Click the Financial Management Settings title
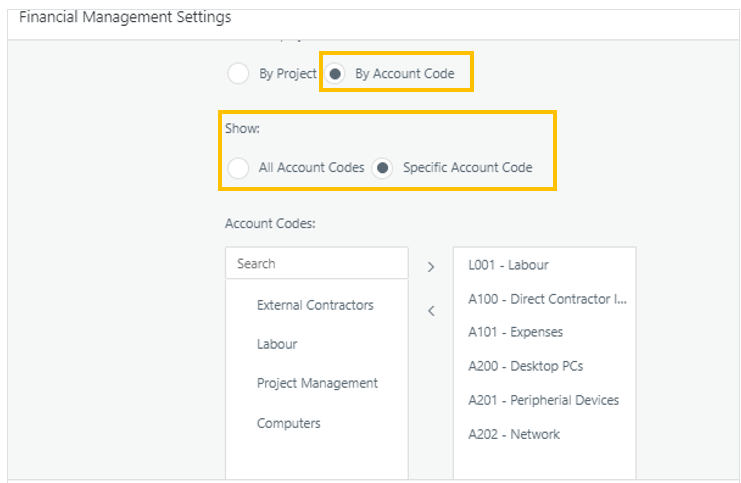741x483 pixels. click(x=125, y=18)
